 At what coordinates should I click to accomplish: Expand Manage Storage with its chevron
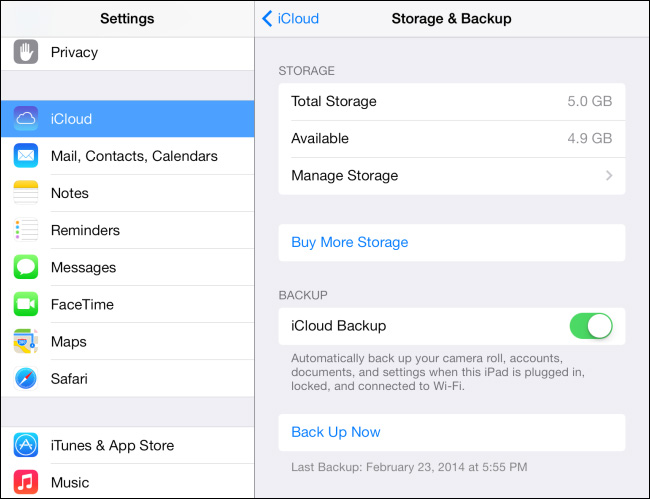point(608,176)
